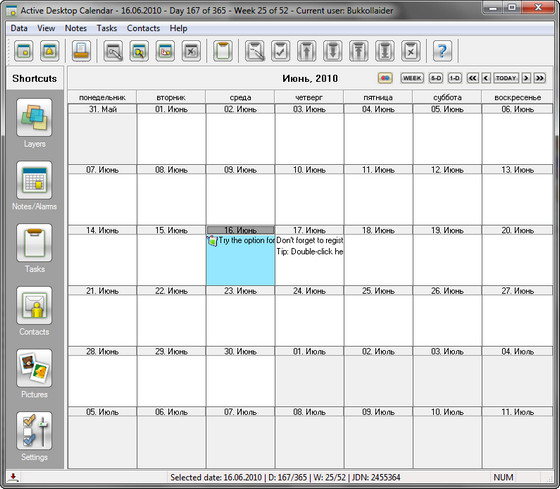Select the 13. Июнь date header
Viewport: 560px width, 489px height.
518,170
